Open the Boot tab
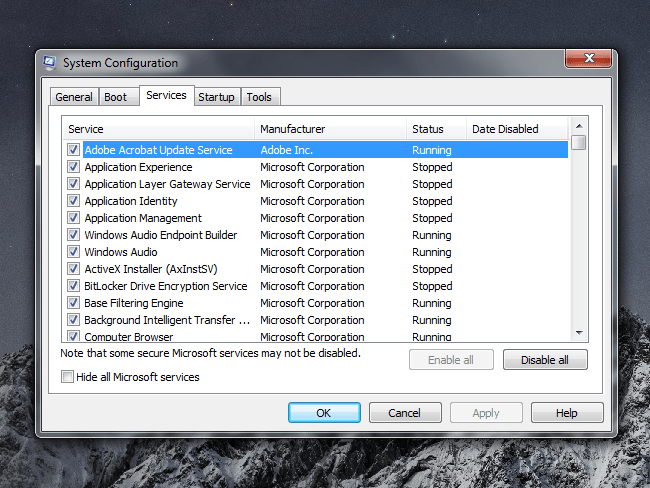 coord(116,97)
